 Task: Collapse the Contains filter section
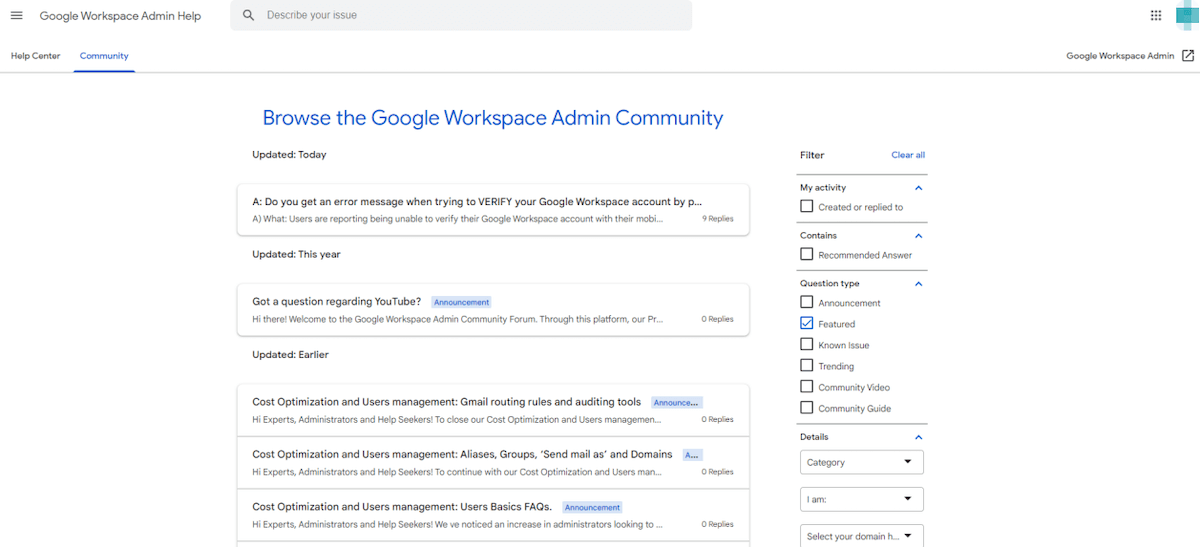pyautogui.click(x=919, y=236)
